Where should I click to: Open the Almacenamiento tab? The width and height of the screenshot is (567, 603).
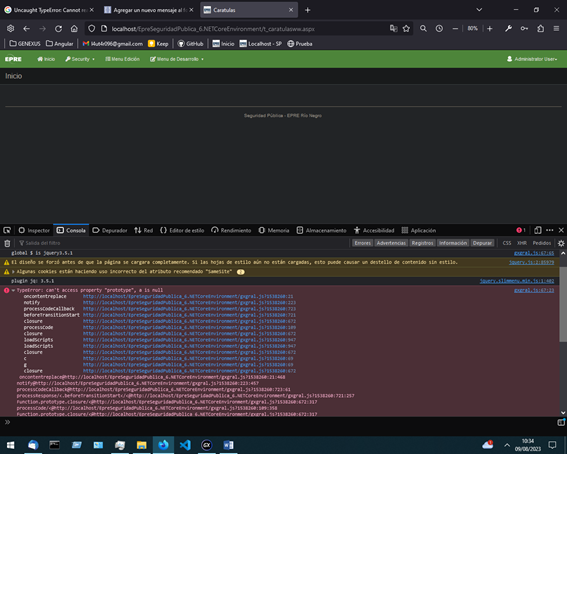point(322,230)
